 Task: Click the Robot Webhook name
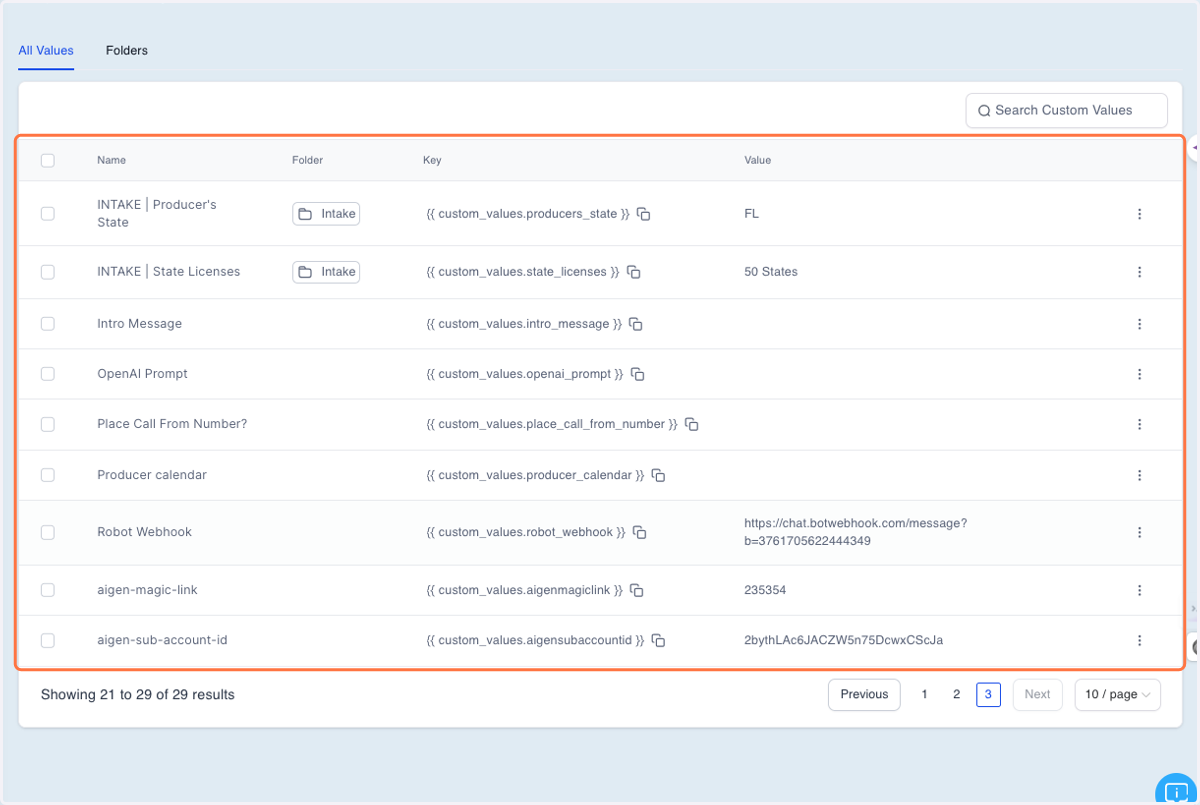(x=144, y=532)
